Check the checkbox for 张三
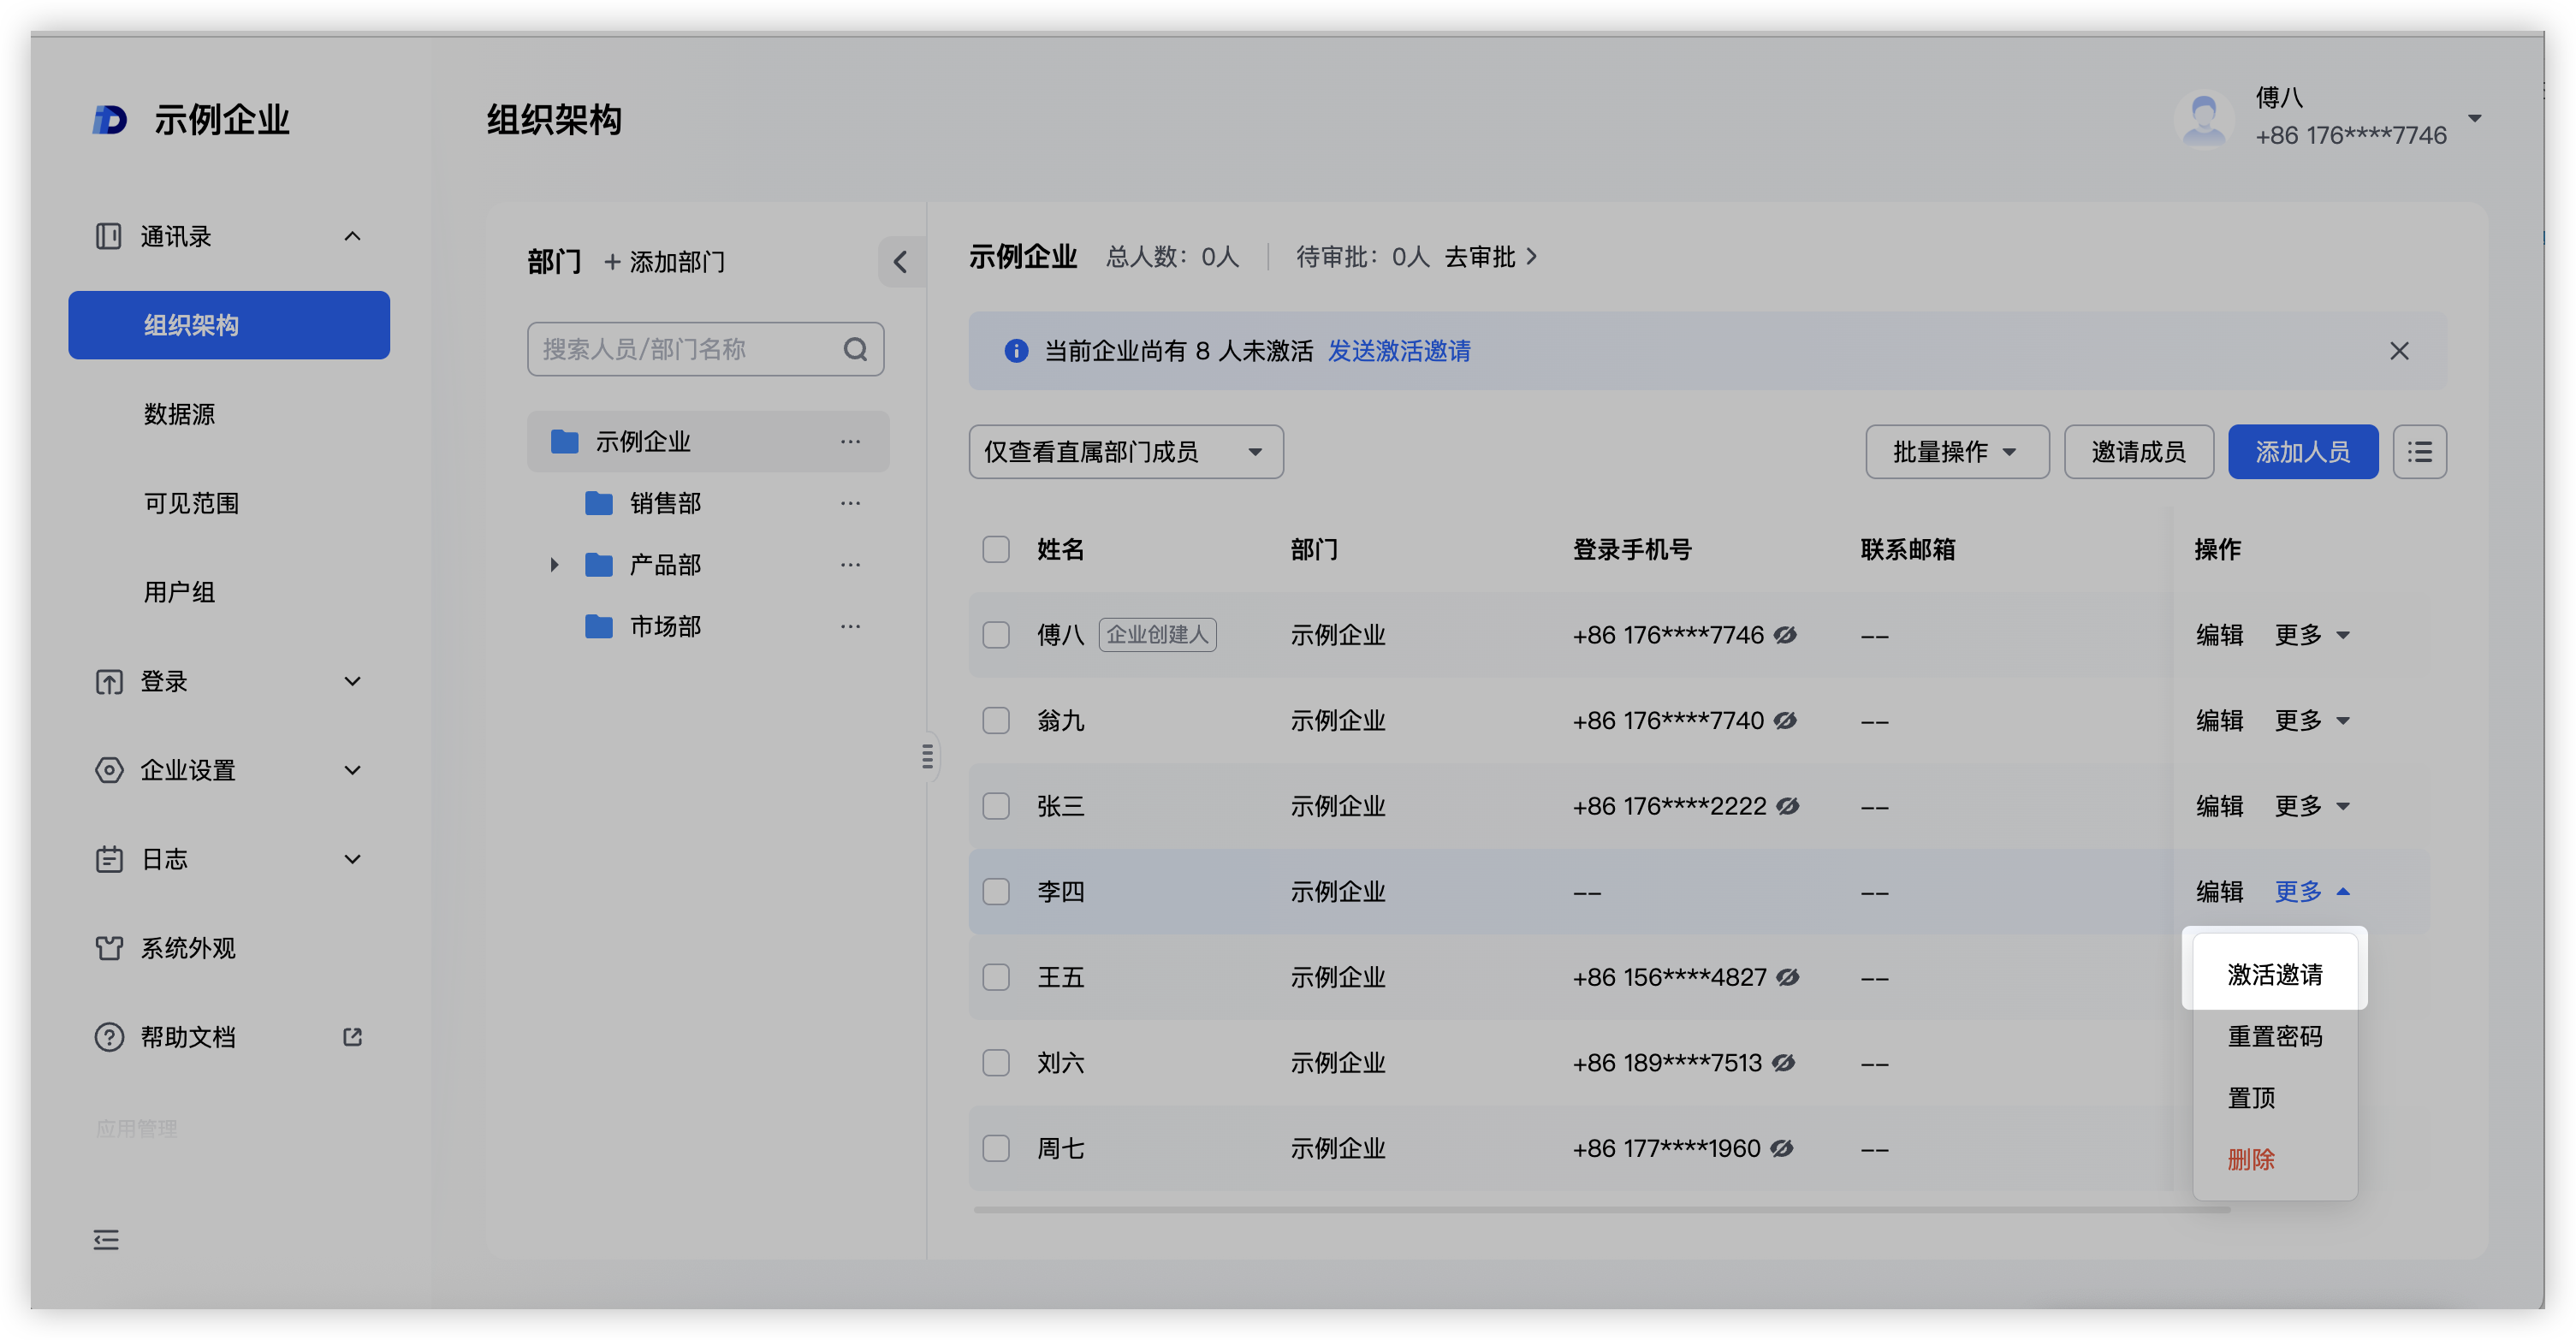 996,806
